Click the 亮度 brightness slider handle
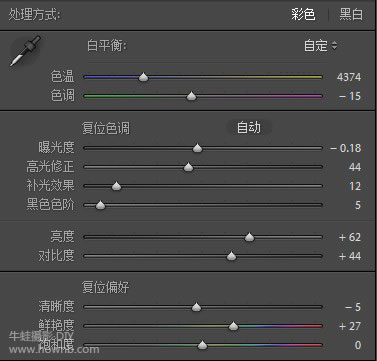The width and height of the screenshot is (377, 361). (249, 237)
